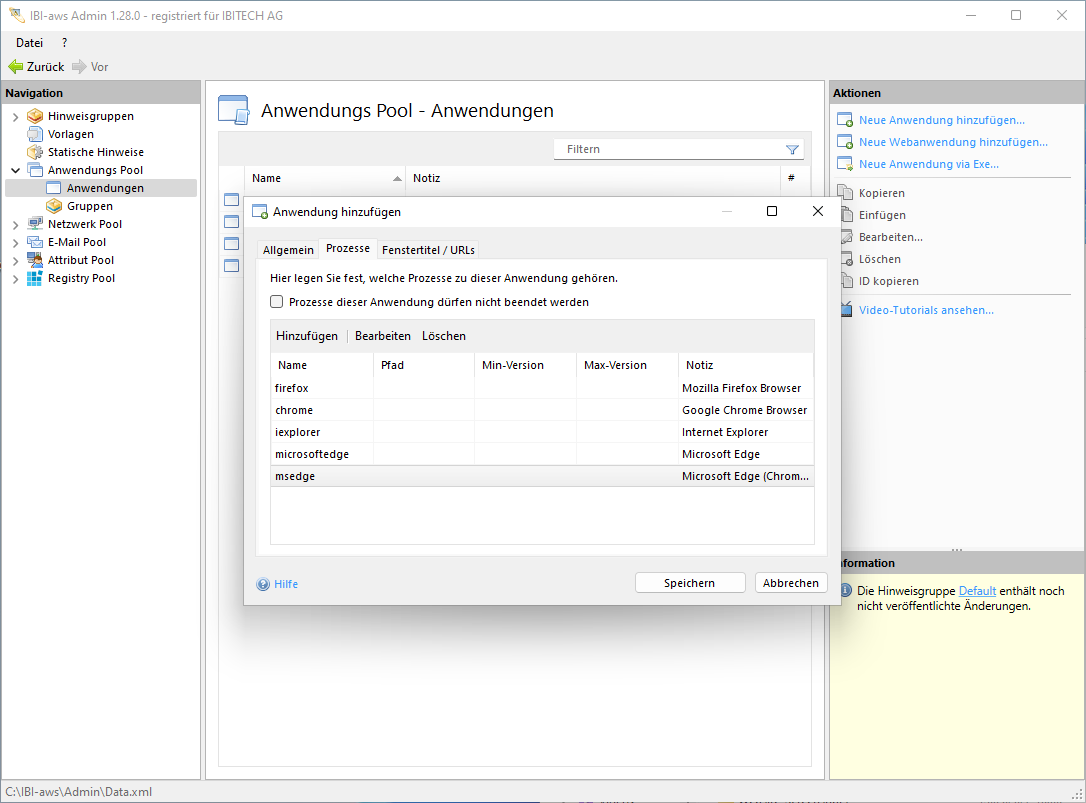The height and width of the screenshot is (803, 1086).
Task: Click the blue Hilfe question mark icon
Action: point(263,584)
